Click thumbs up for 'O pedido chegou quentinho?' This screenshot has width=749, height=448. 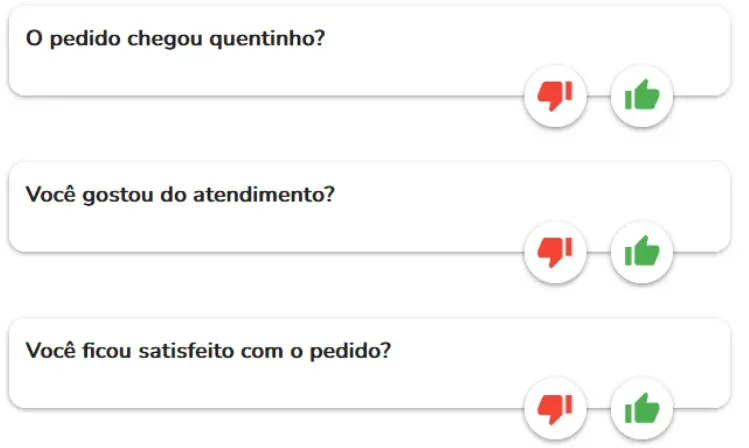642,96
